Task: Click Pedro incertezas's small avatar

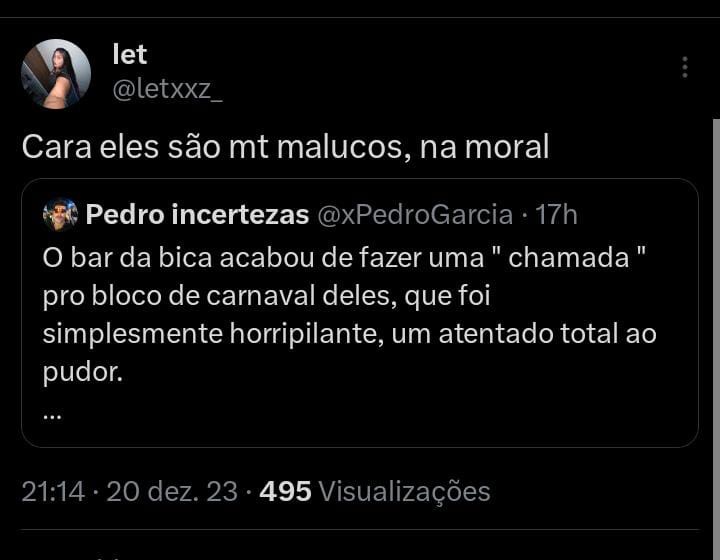Action: pyautogui.click(x=60, y=214)
